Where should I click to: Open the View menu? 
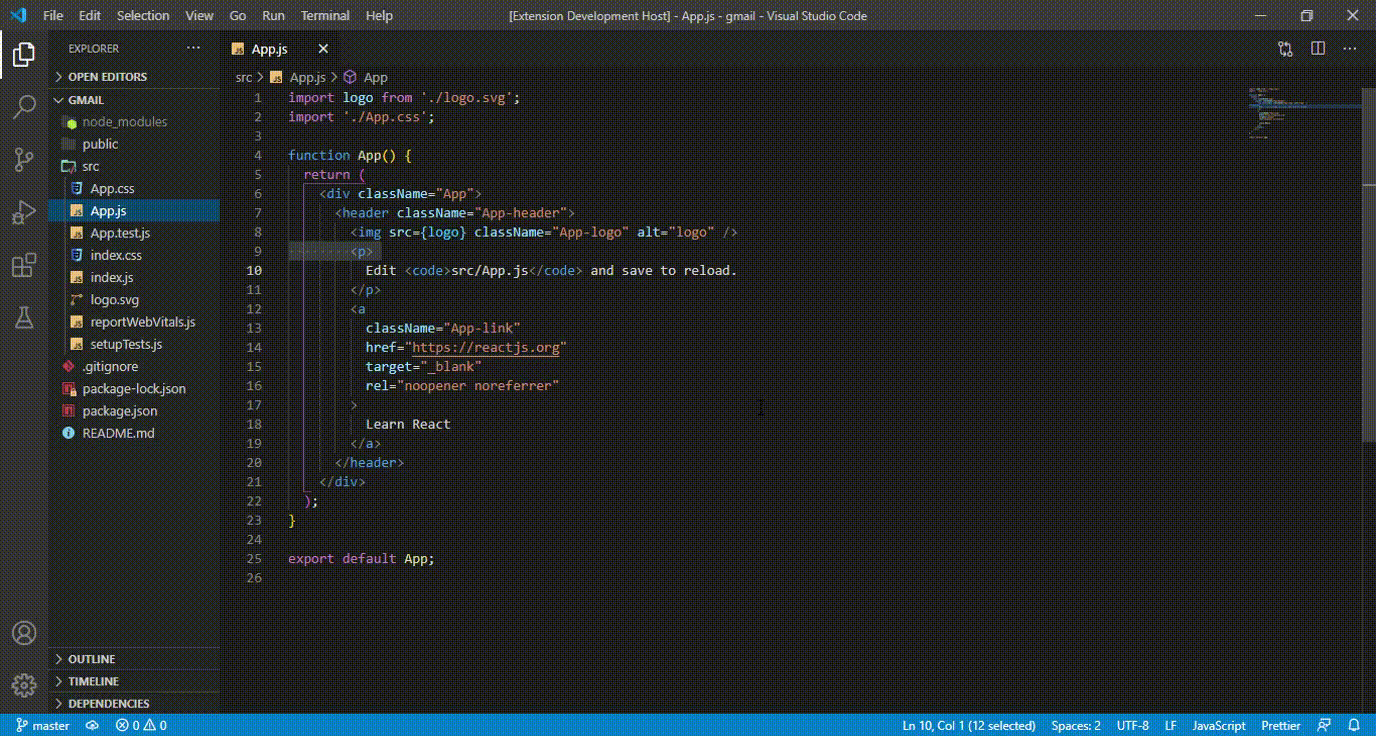[x=200, y=15]
